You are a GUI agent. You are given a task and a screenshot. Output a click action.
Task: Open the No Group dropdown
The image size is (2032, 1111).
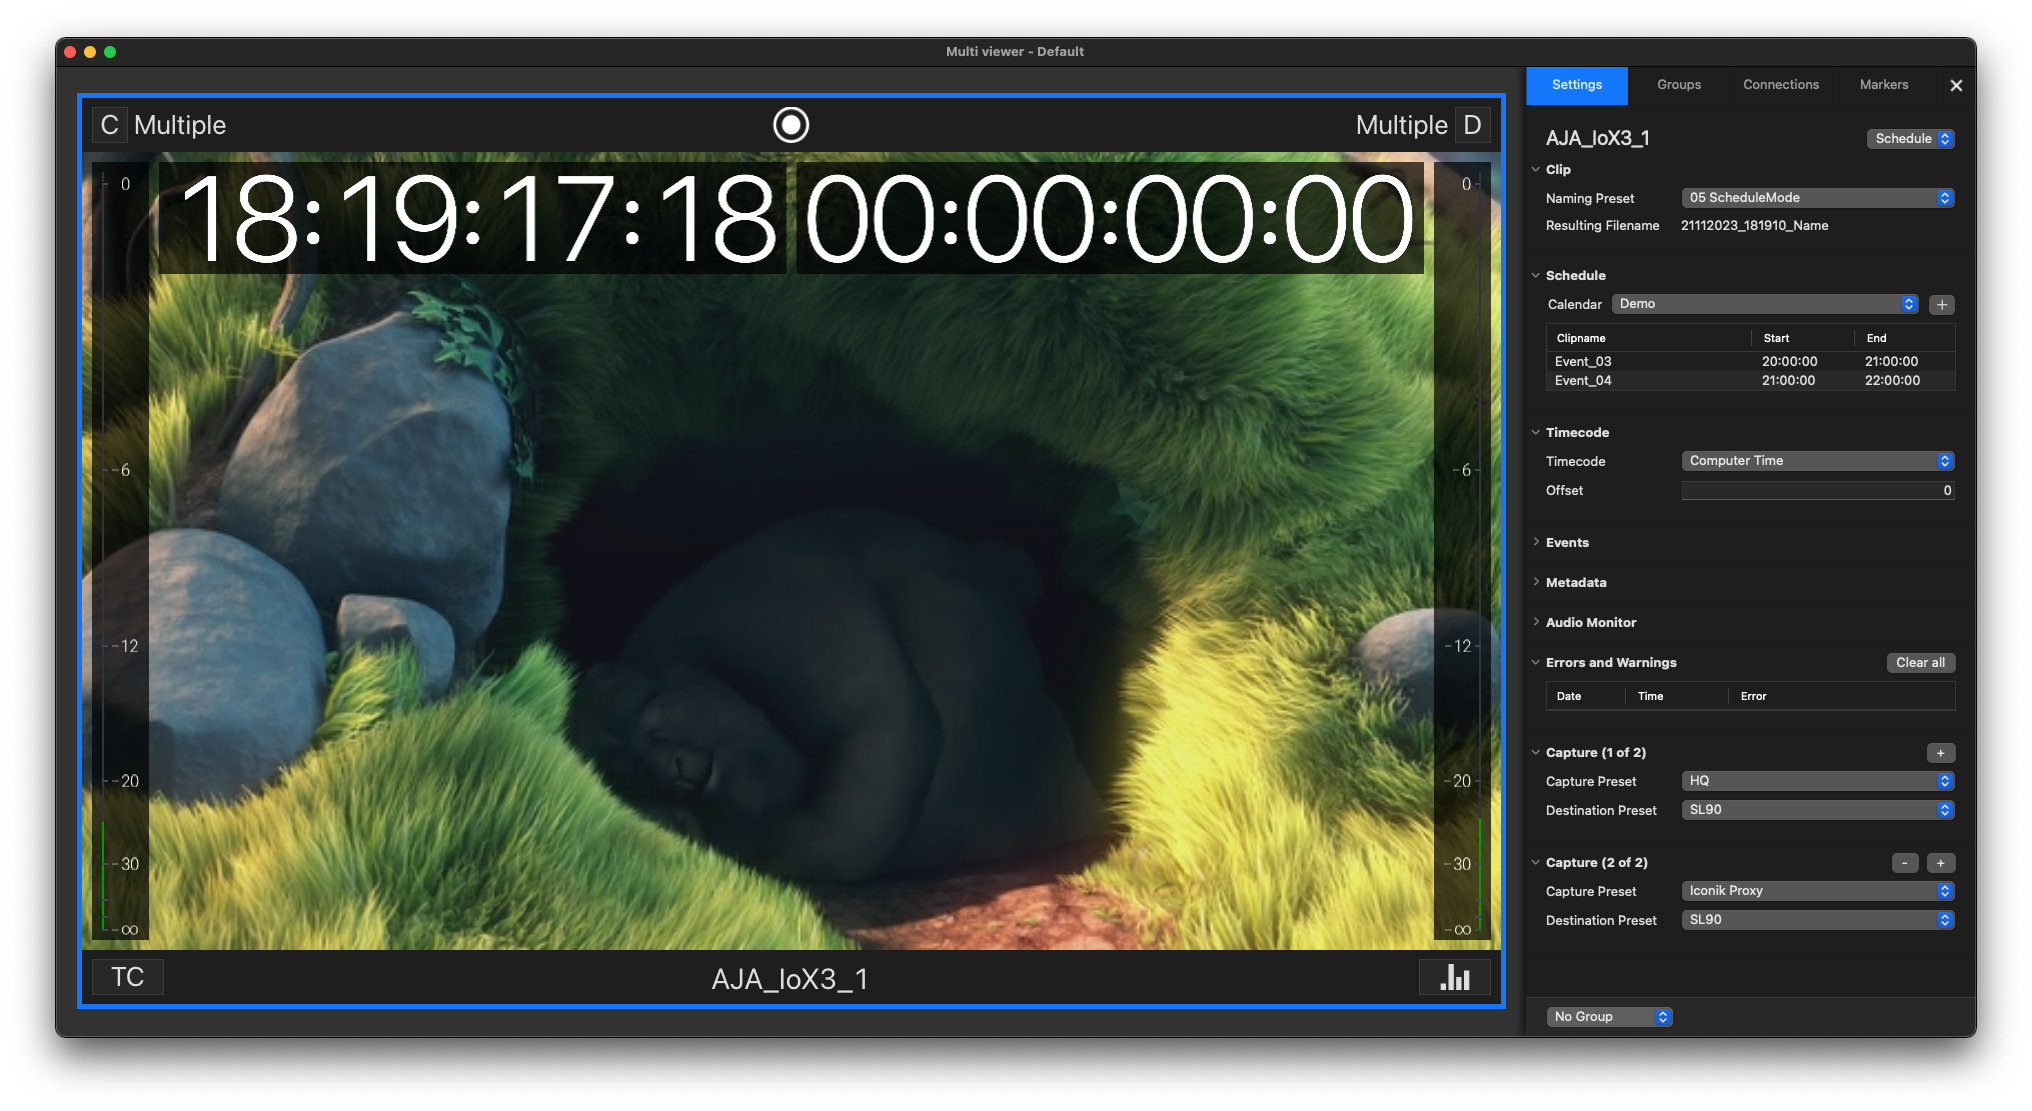(x=1609, y=1017)
